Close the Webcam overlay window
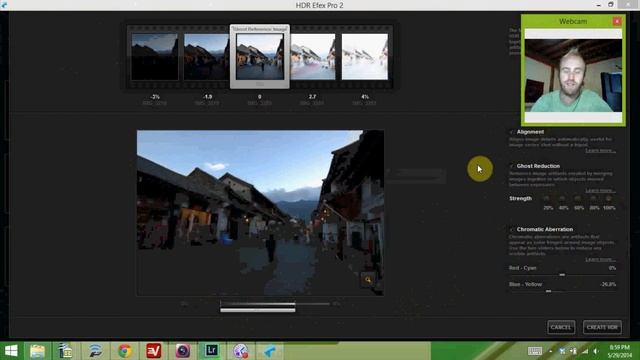640x360 pixels. pos(617,21)
